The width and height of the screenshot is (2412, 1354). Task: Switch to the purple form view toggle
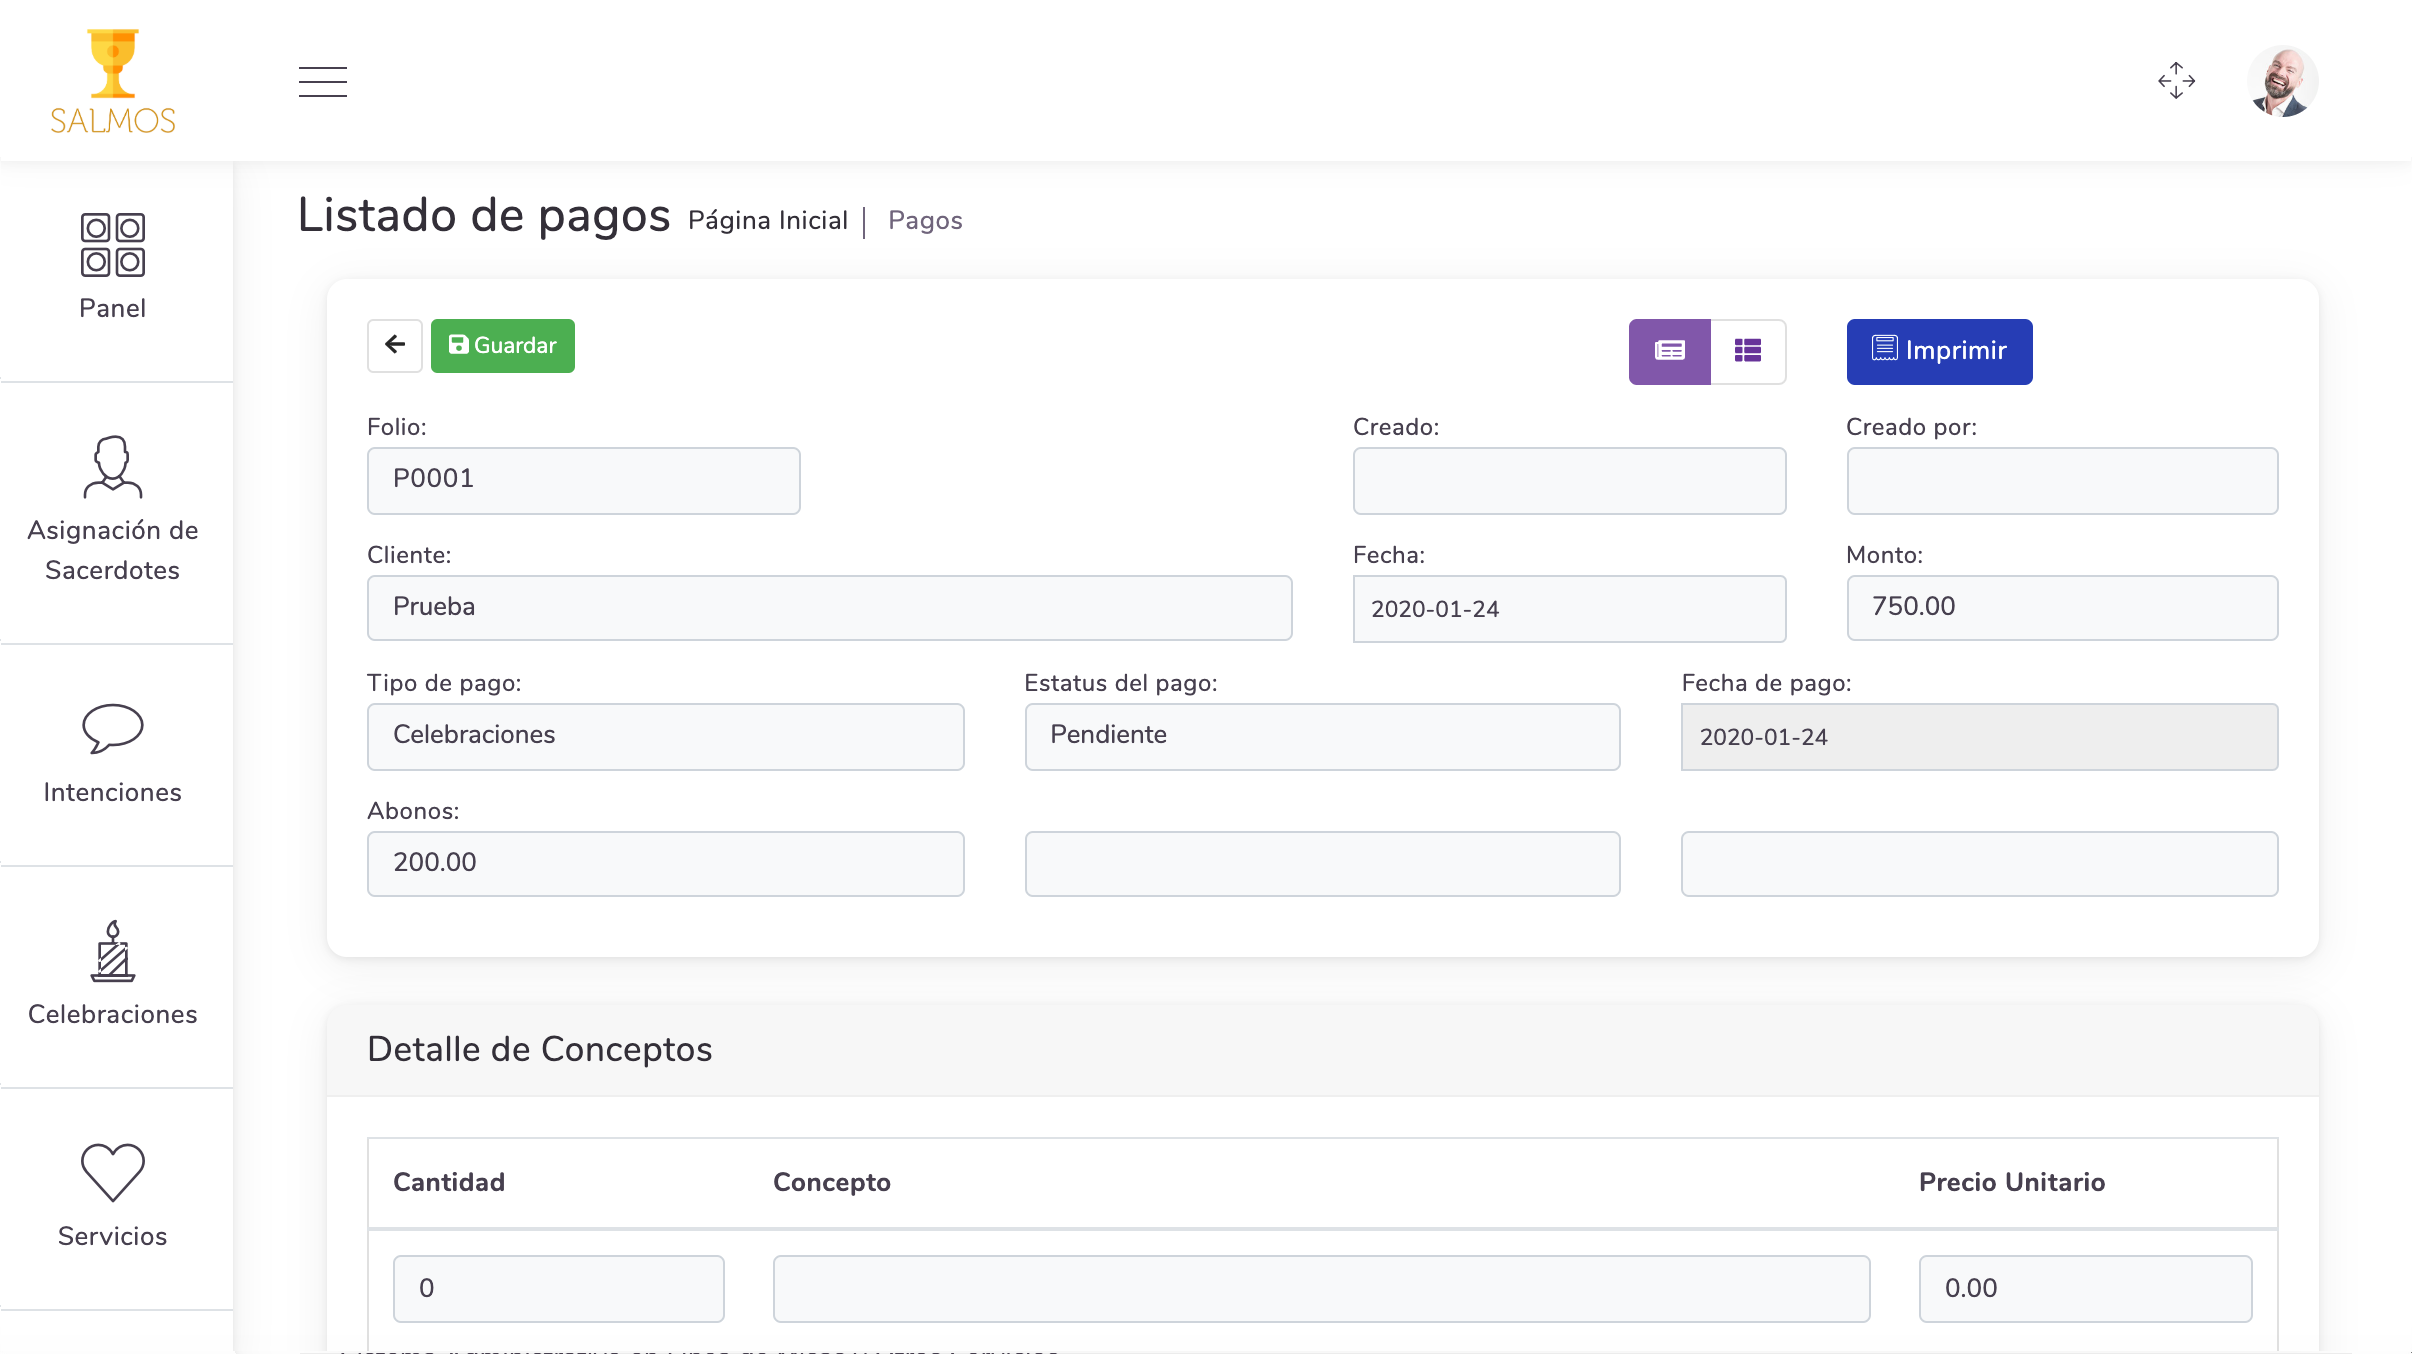click(x=1669, y=351)
